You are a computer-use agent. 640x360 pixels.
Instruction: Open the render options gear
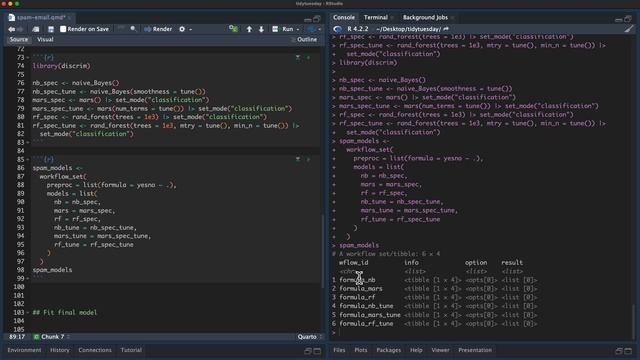point(182,29)
